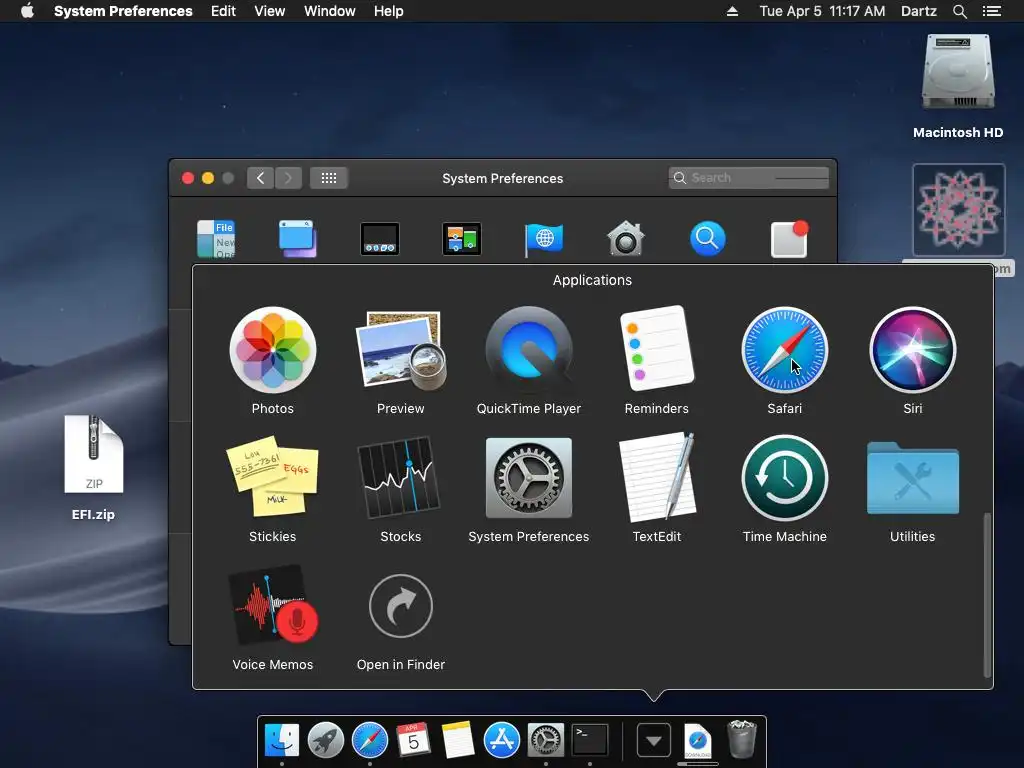1024x768 pixels.
Task: Open App Store in the Dock
Action: click(x=502, y=740)
